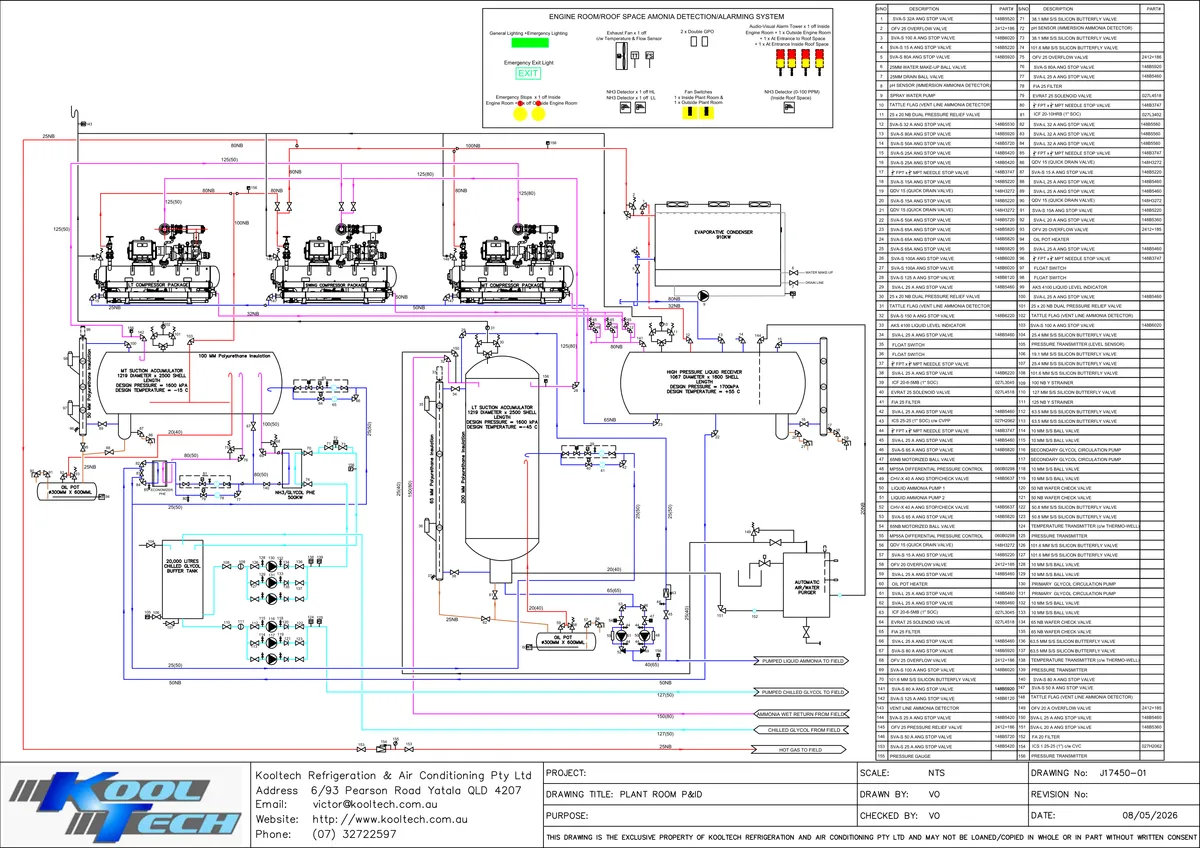Screen dimensions: 1200x848
Task: Click the 'FIA 20 FILTER' table row
Action: [1089, 737]
